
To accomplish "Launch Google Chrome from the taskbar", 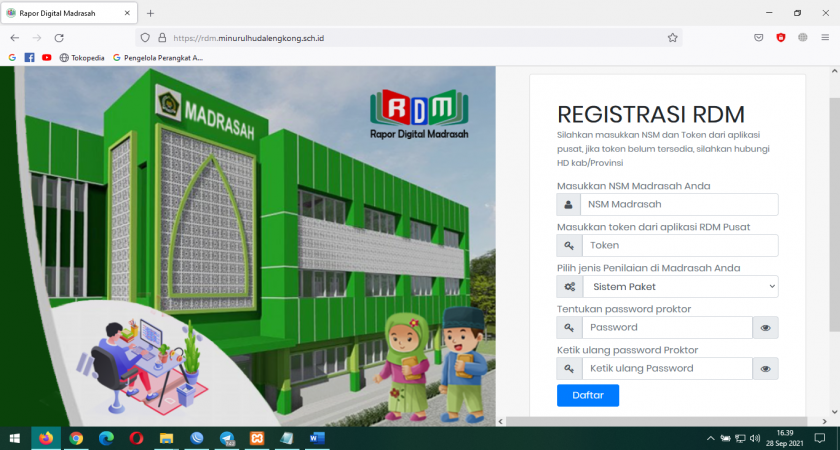I will pyautogui.click(x=76, y=438).
